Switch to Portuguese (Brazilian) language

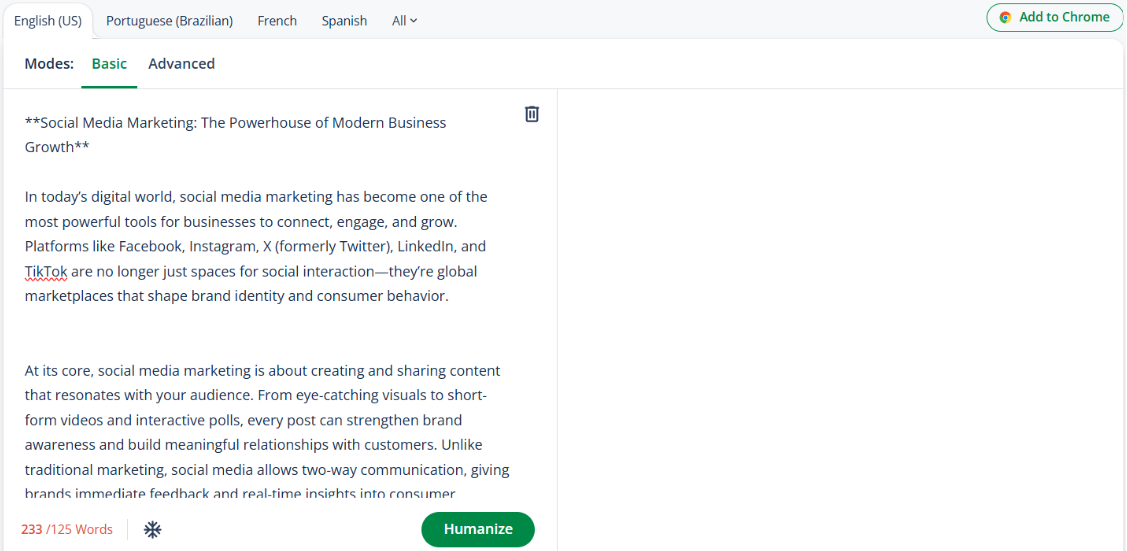(169, 21)
